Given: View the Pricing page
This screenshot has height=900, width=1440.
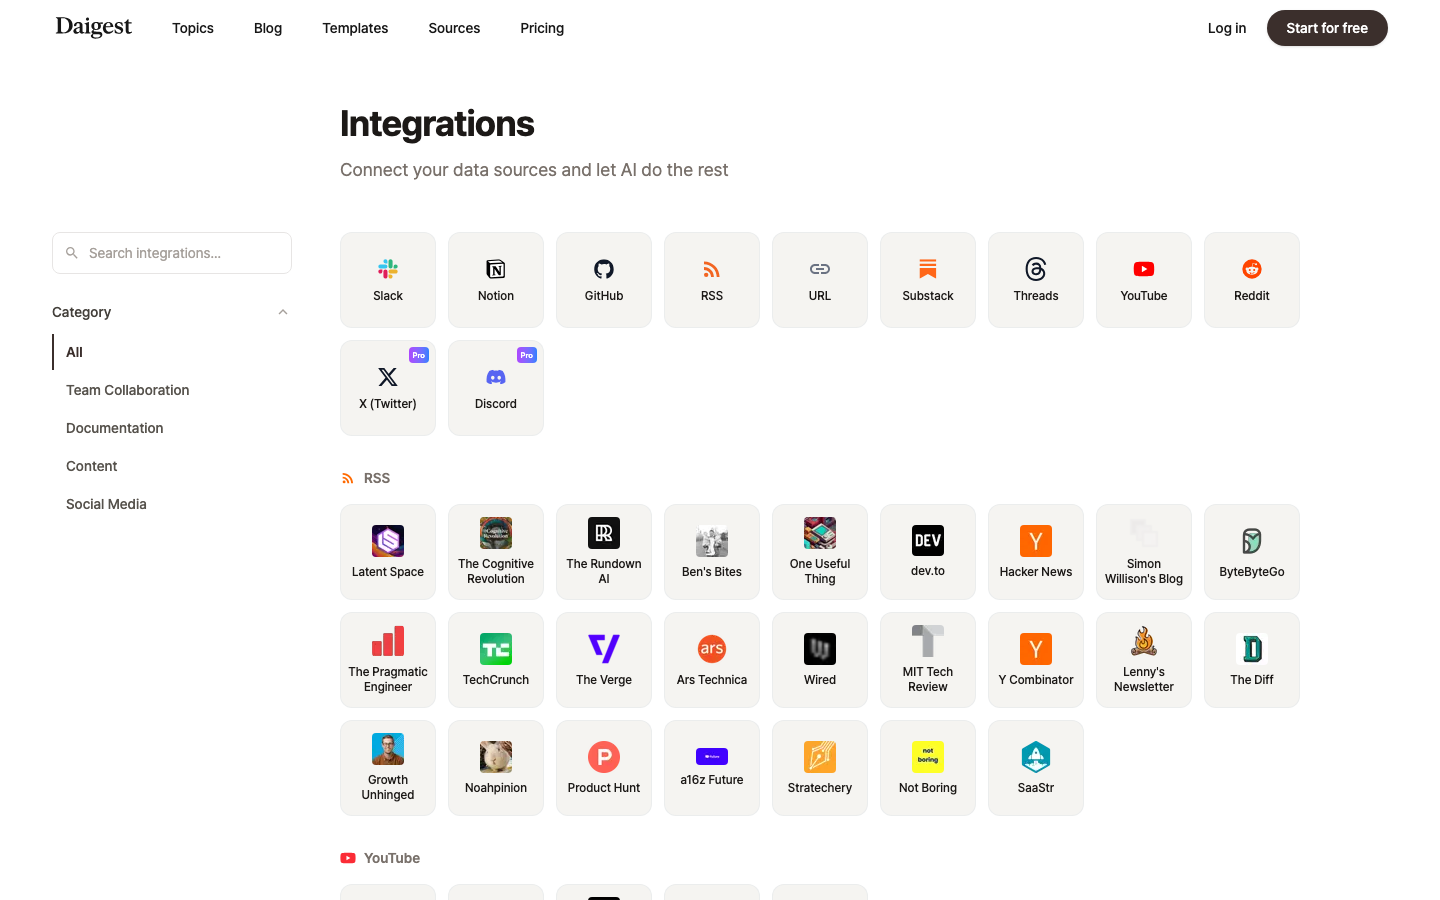Looking at the screenshot, I should point(542,28).
